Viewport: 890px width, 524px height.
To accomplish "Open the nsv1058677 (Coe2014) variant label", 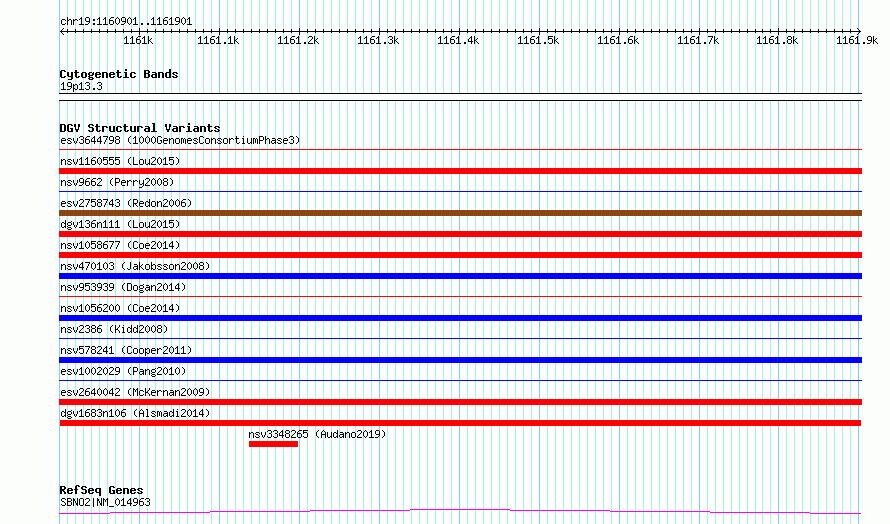I will (x=120, y=245).
